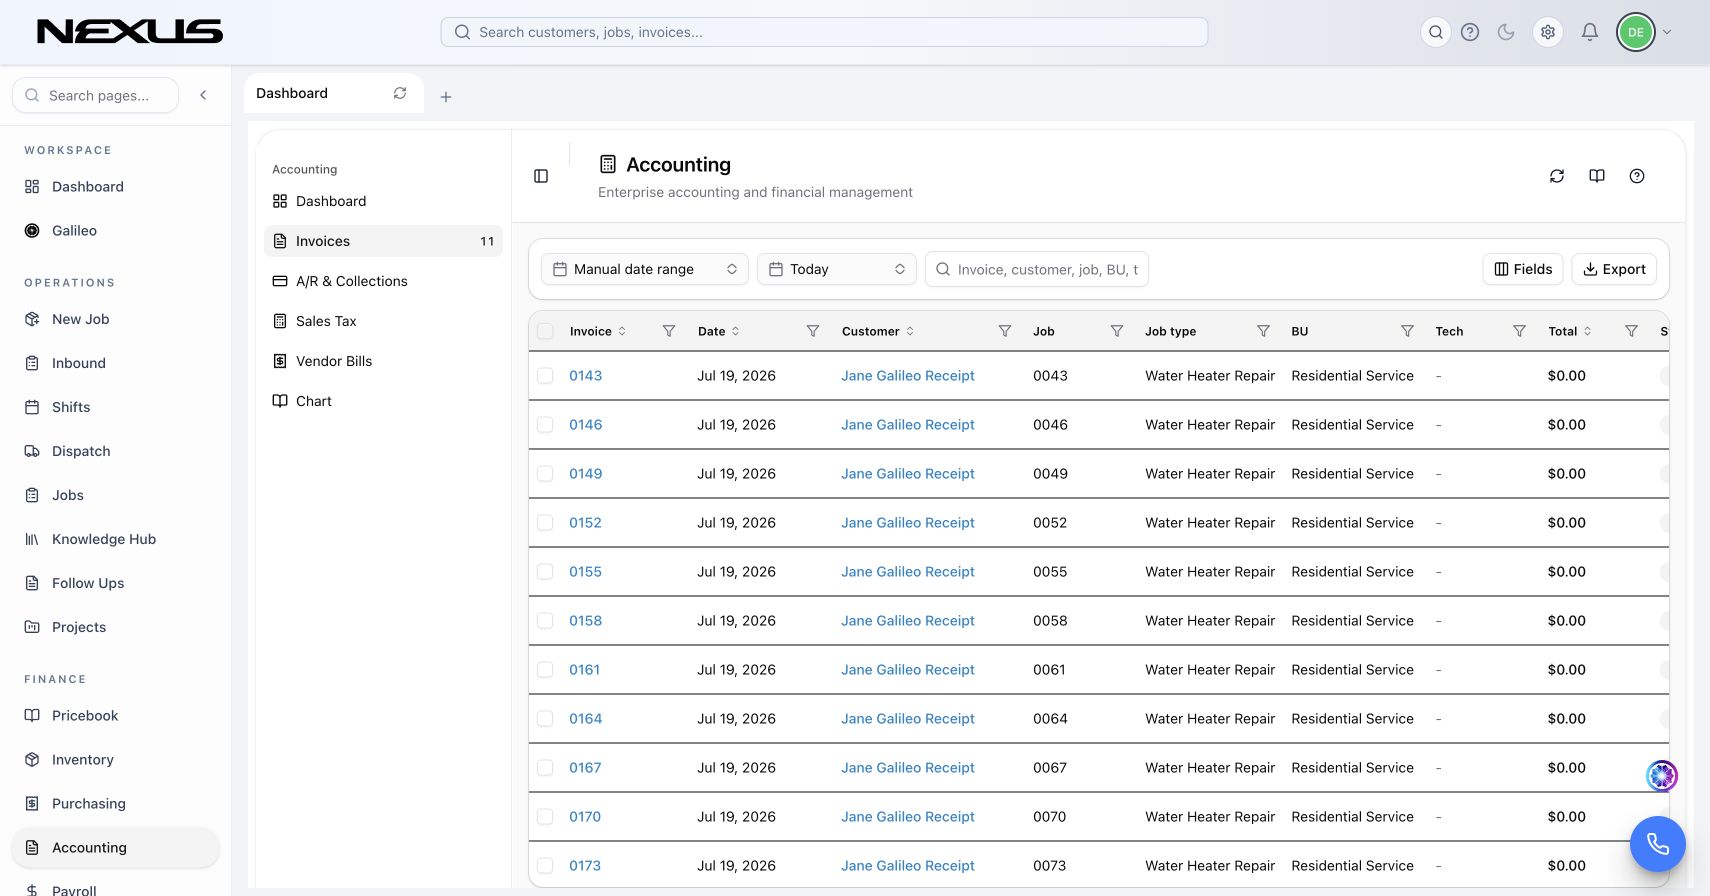Check the box for invoice 0152
Screen dimensions: 1710x896
point(545,523)
